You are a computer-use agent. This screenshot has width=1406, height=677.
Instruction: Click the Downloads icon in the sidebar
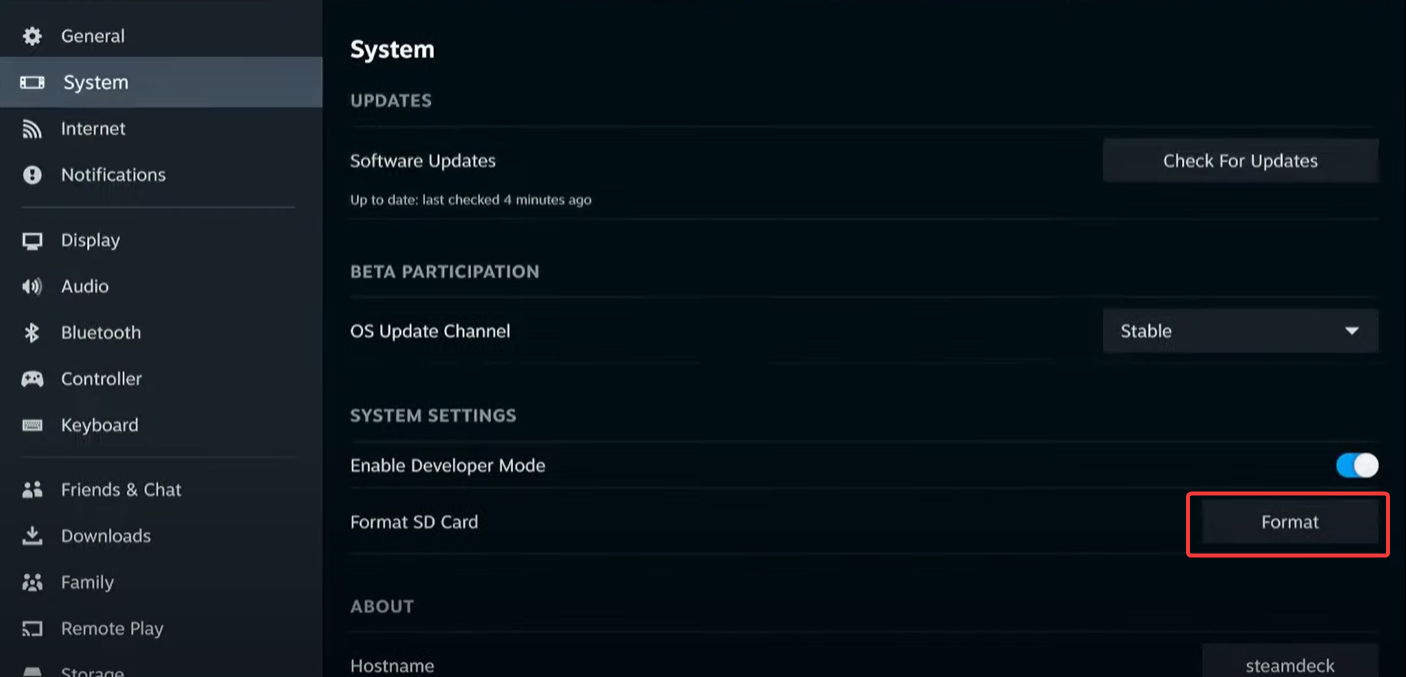coord(33,536)
